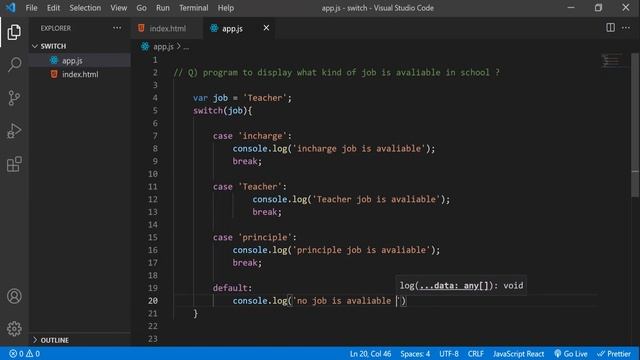This screenshot has width=640, height=360.
Task: Change file encoding via UTF-8
Action: tap(449, 353)
